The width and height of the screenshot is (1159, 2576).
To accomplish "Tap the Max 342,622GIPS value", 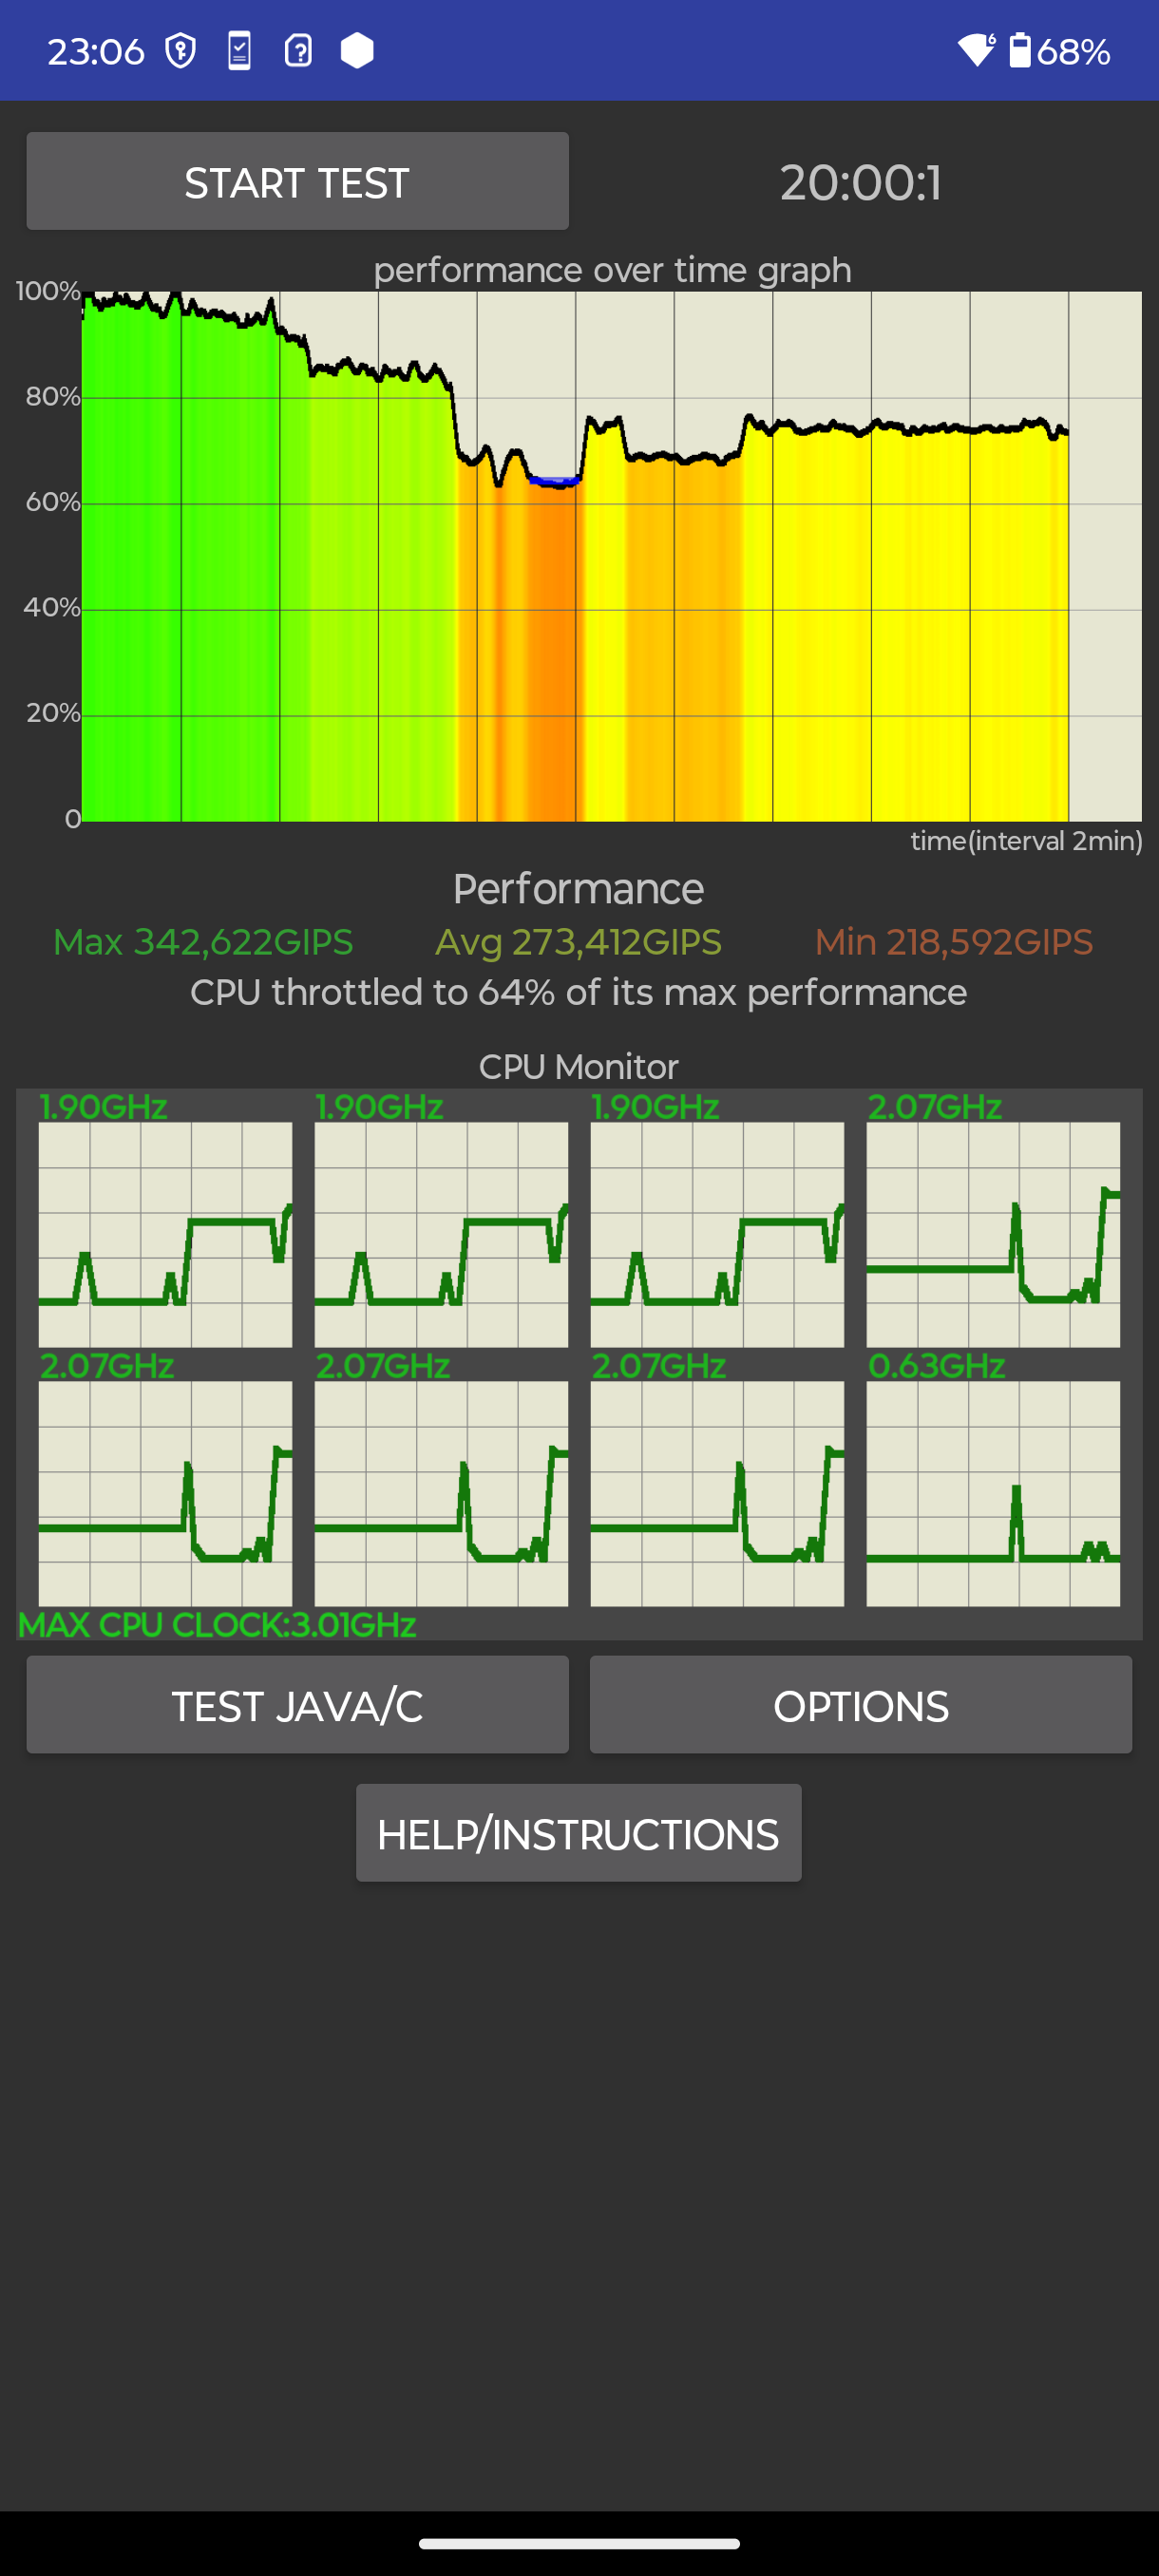I will coord(203,942).
